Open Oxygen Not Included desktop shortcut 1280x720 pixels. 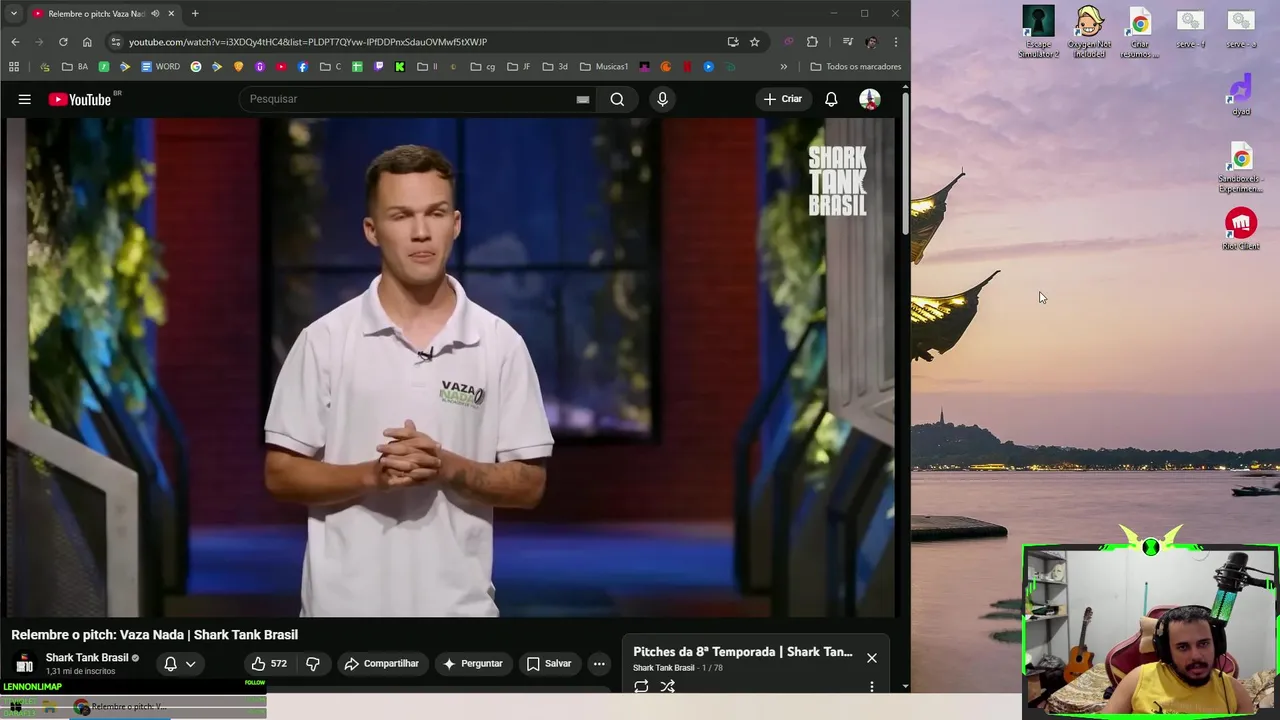[x=1089, y=32]
